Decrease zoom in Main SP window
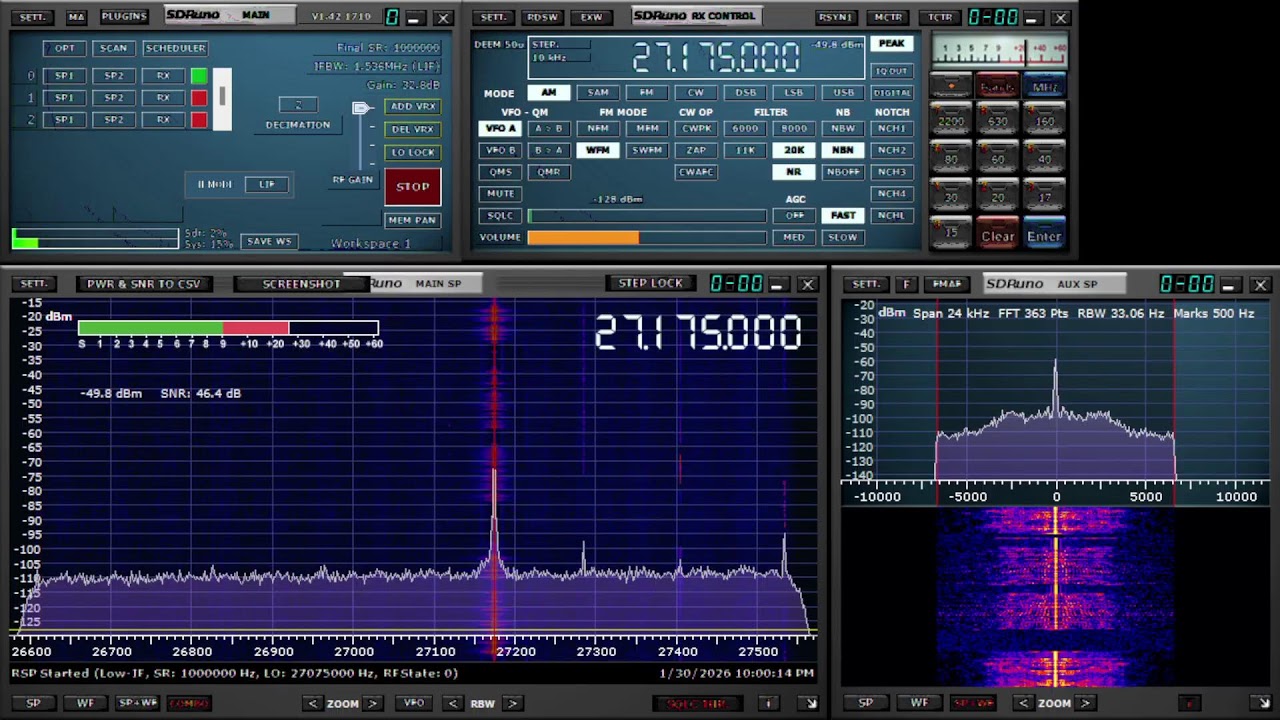1280x720 pixels. tap(313, 703)
